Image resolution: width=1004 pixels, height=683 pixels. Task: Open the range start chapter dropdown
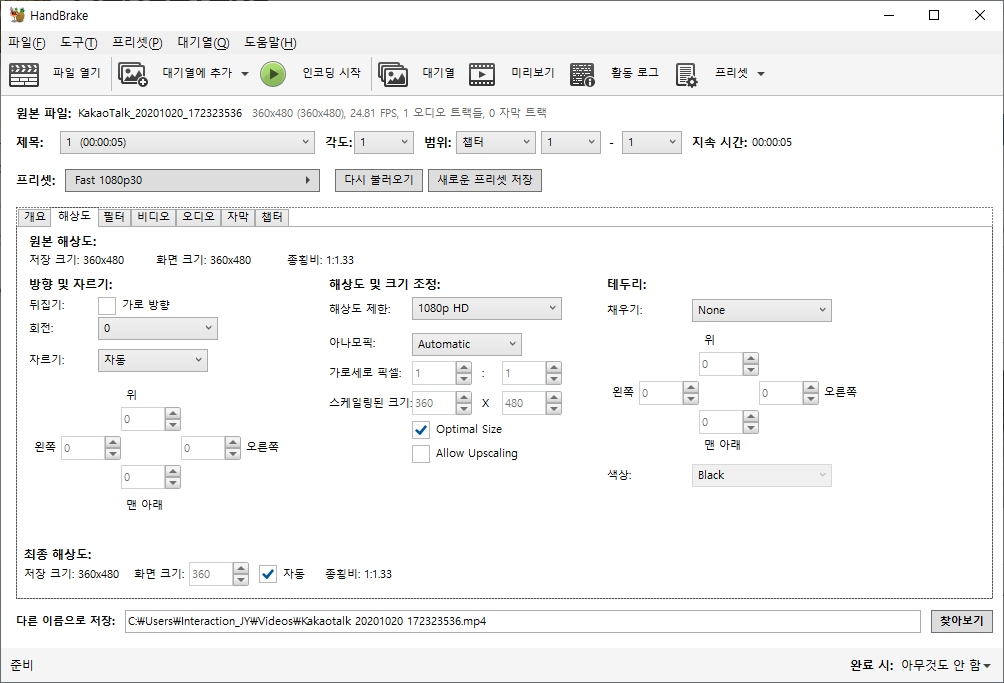pyautogui.click(x=571, y=142)
